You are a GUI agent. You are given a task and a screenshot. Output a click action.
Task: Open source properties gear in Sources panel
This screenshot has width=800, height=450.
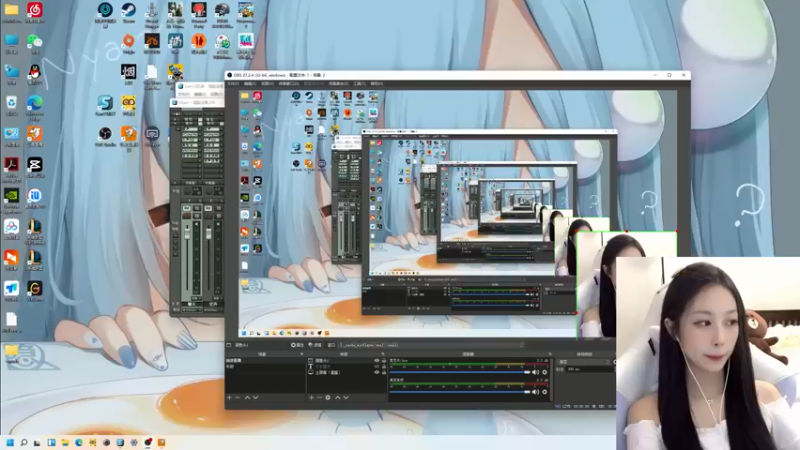(x=328, y=397)
